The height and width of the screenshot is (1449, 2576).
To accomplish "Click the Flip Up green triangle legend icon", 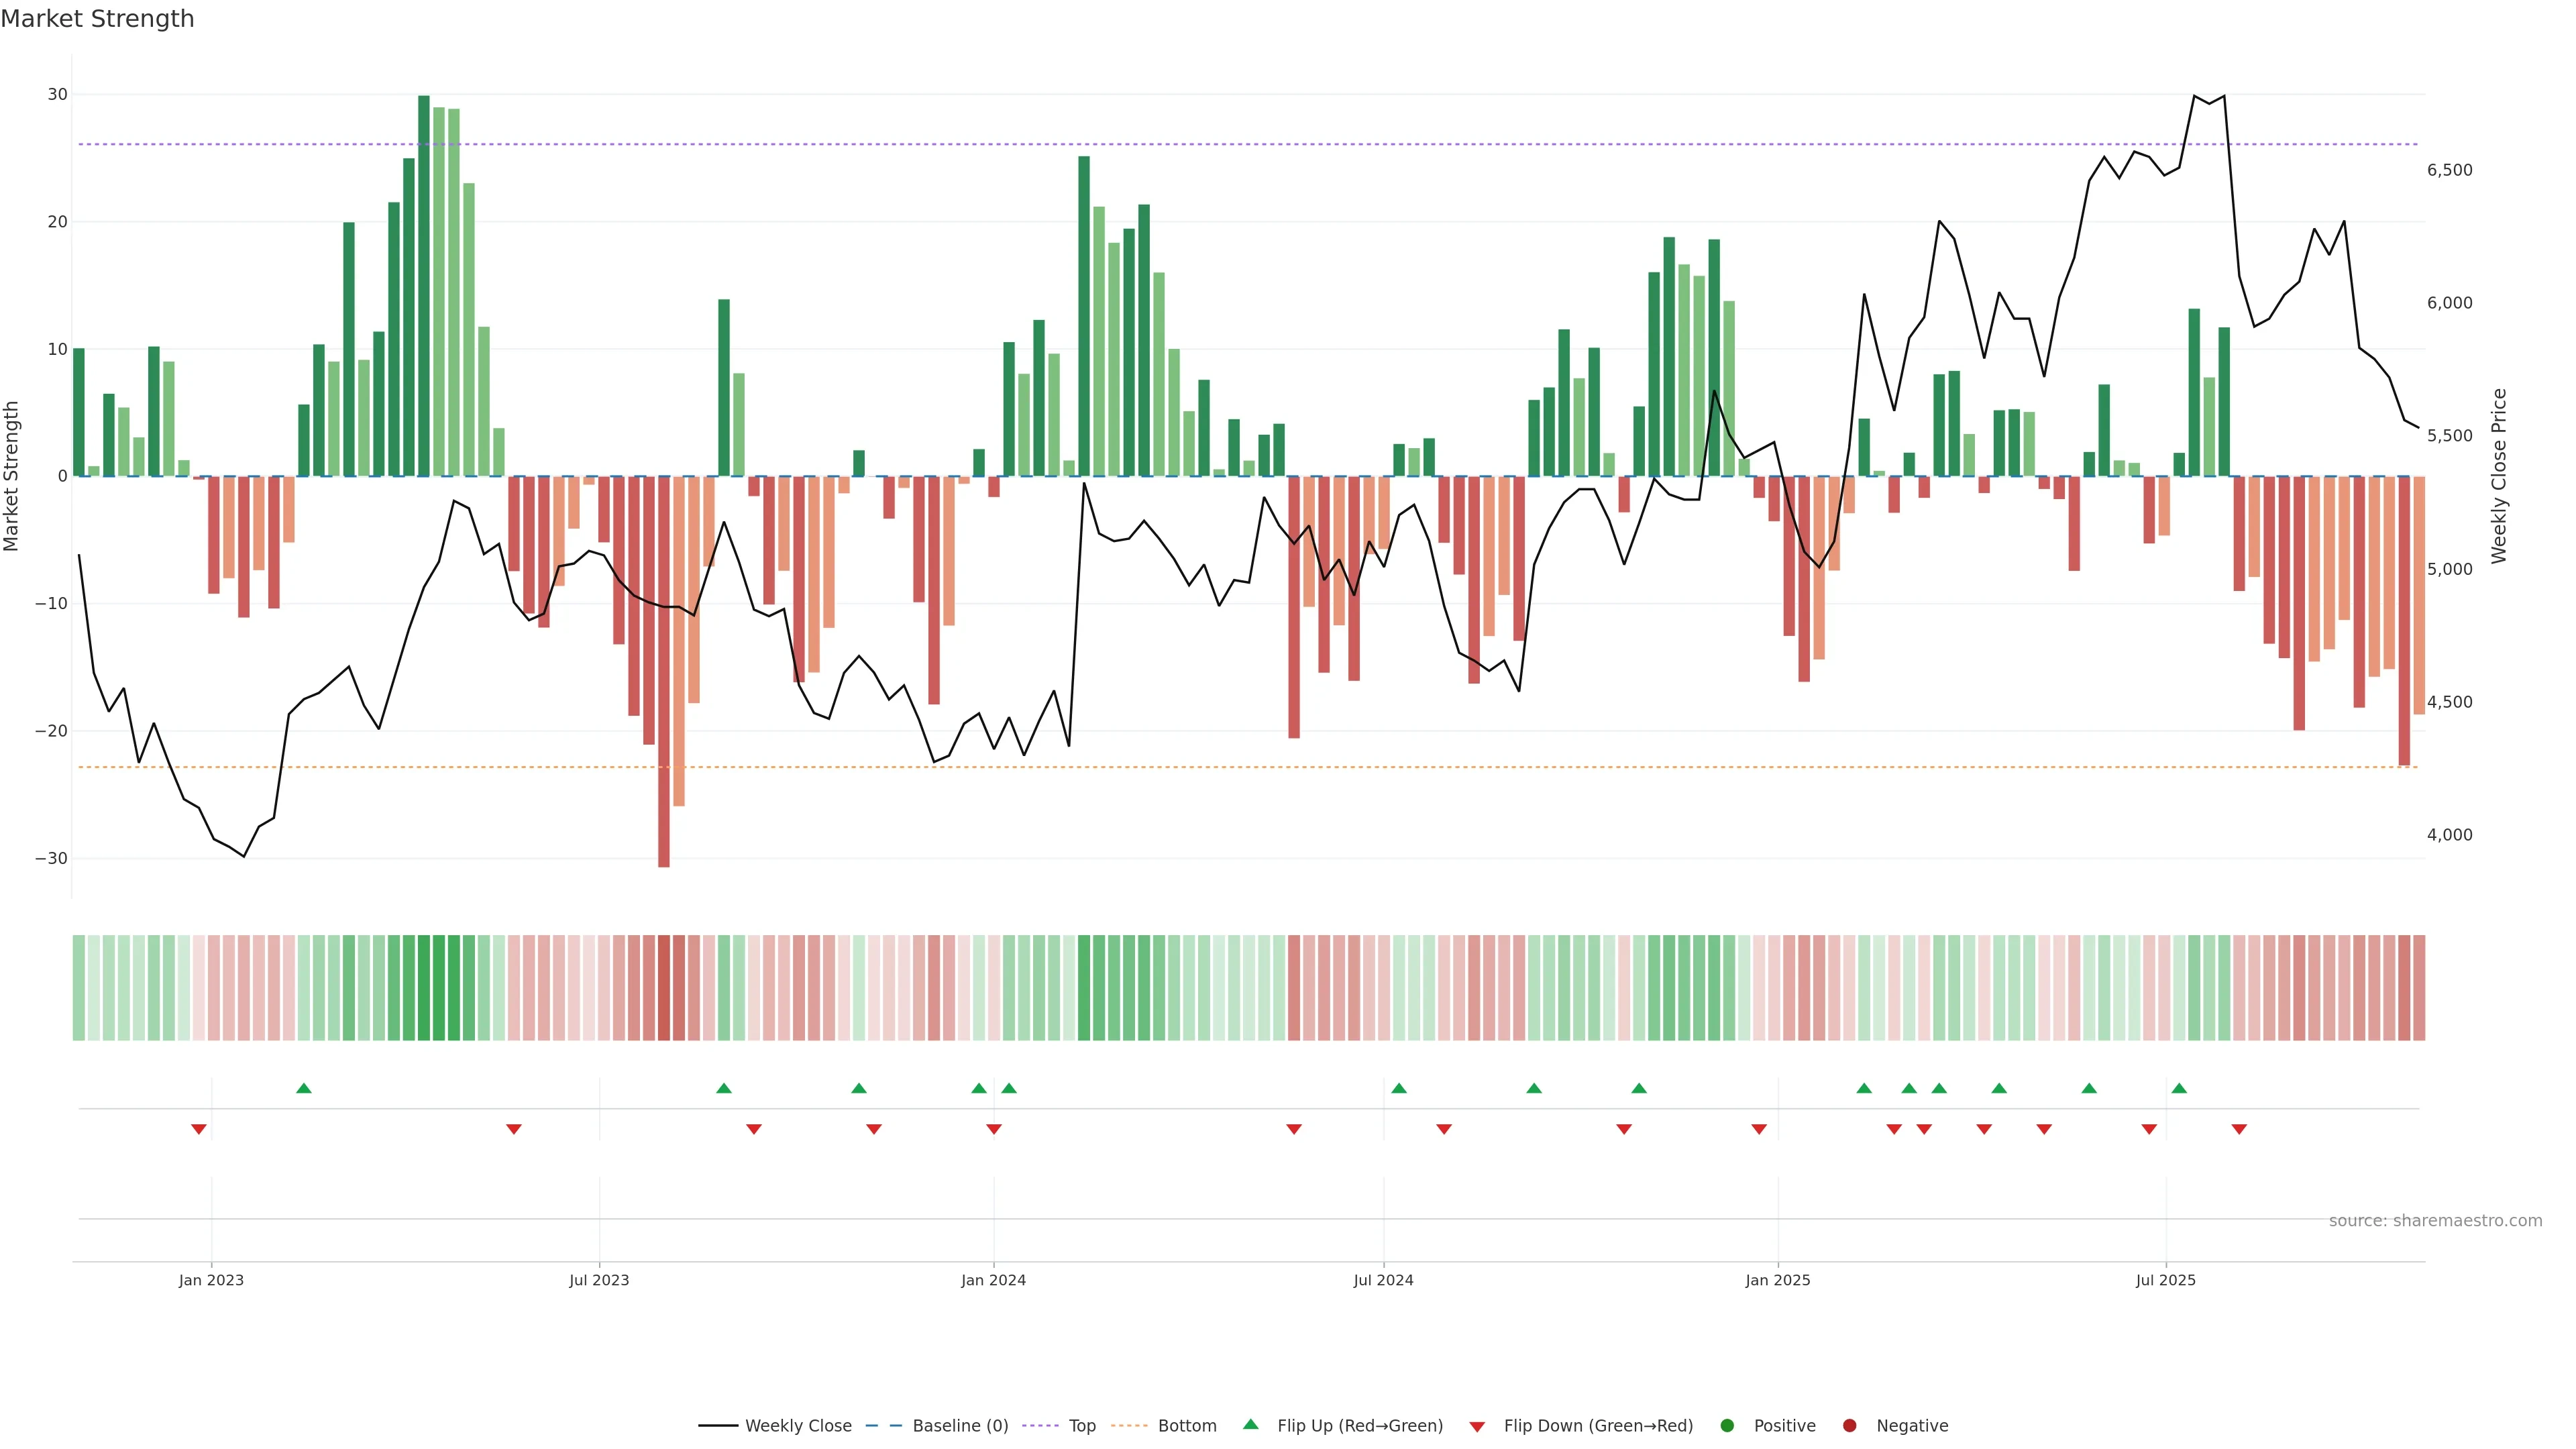I will (1250, 1424).
